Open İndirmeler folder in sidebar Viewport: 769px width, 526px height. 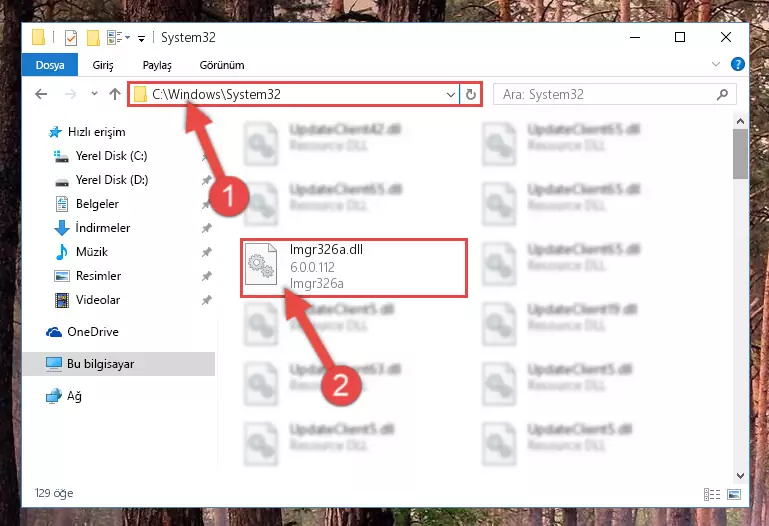point(92,228)
